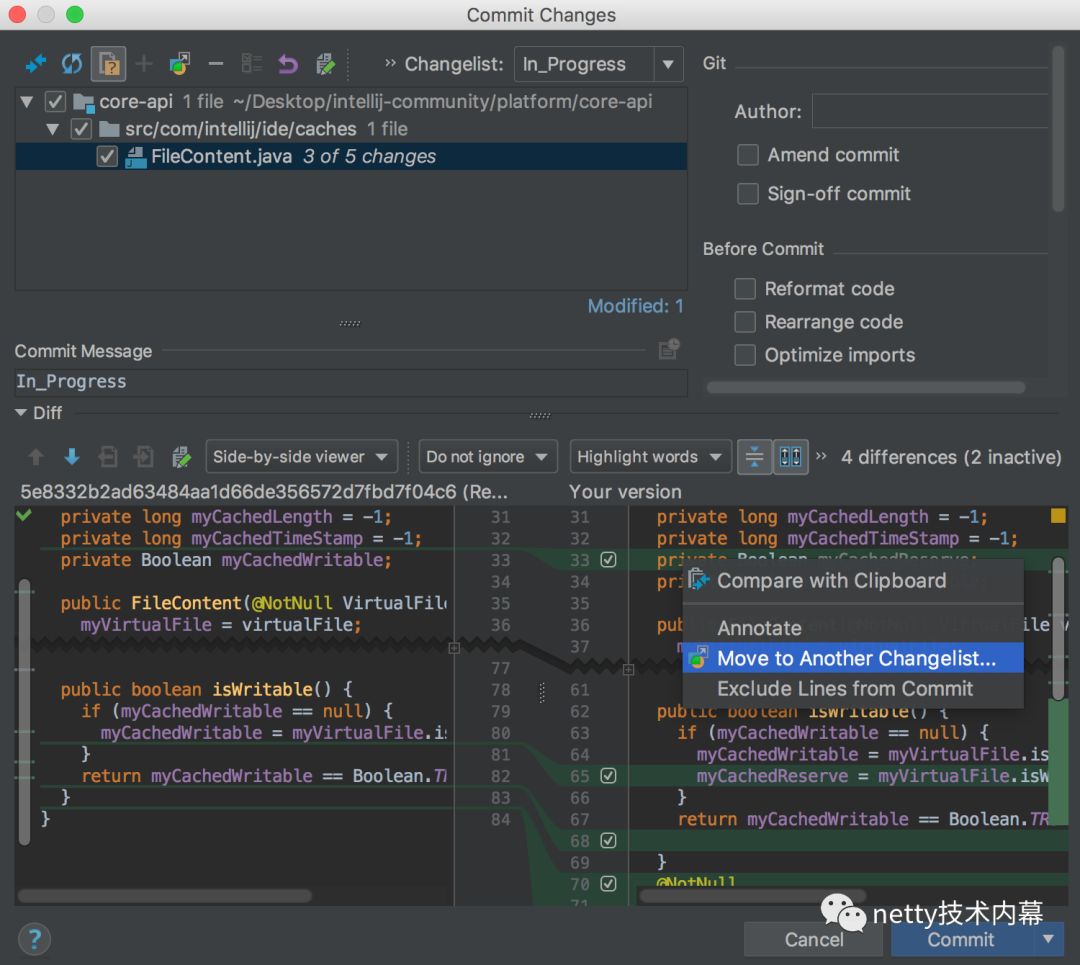
Task: Check the Rearrange code option
Action: click(745, 322)
